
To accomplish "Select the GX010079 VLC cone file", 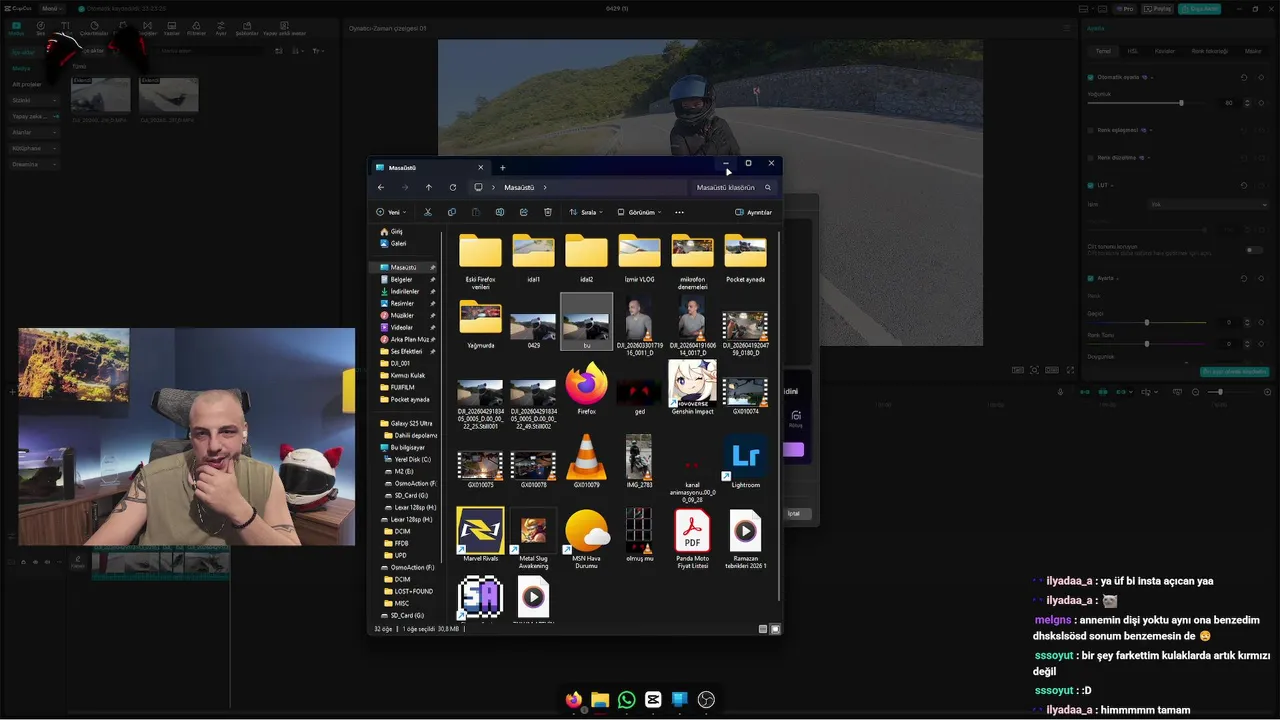I will [x=586, y=463].
